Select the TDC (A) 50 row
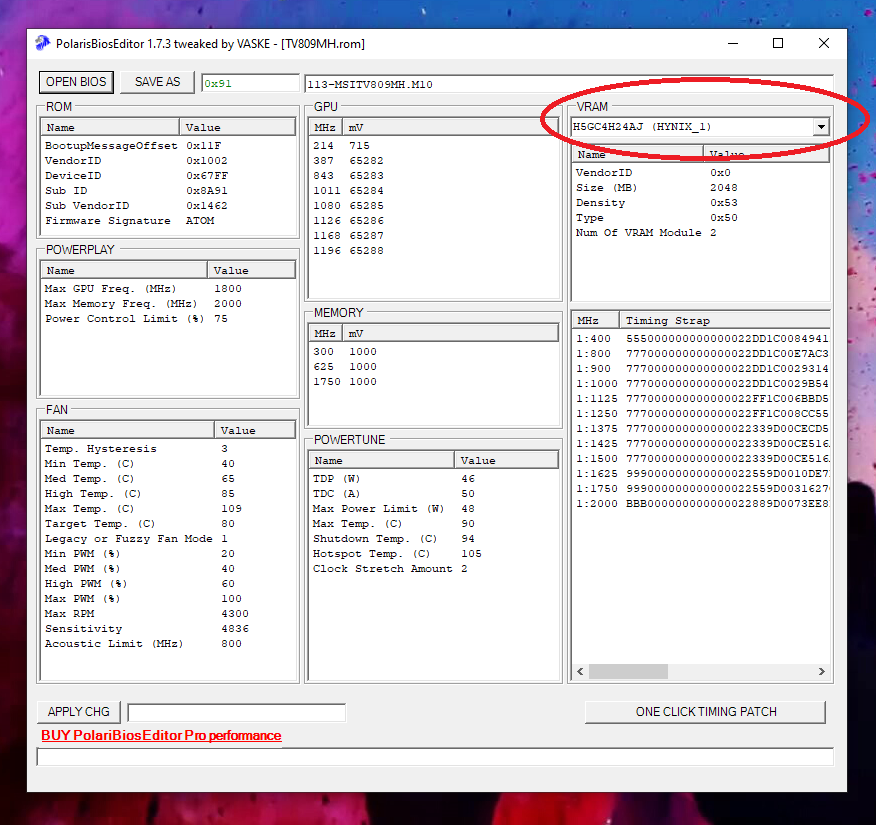This screenshot has width=876, height=825. [x=434, y=494]
